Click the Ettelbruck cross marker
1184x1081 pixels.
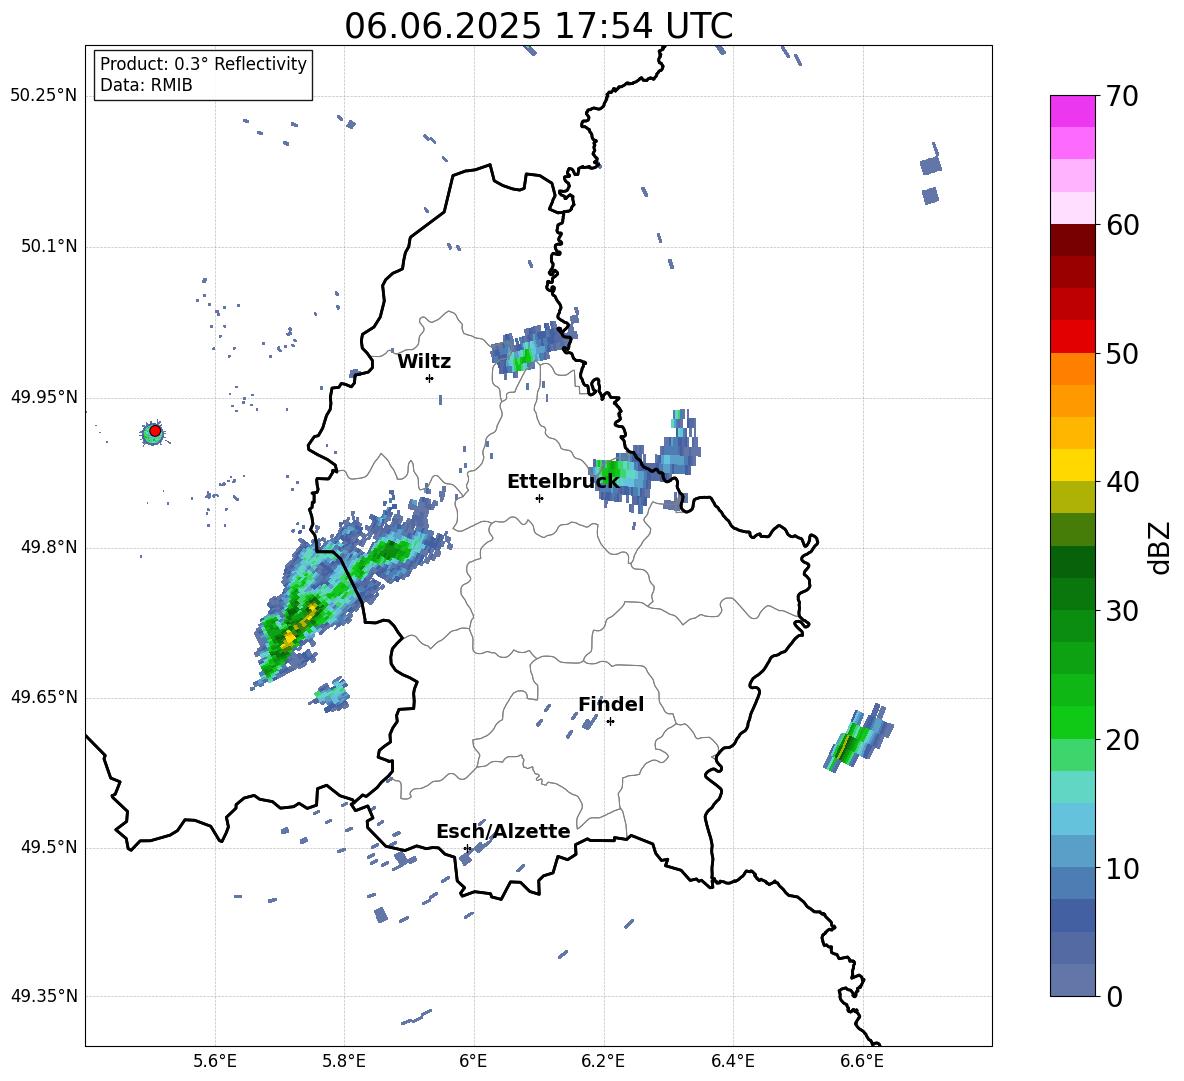pyautogui.click(x=539, y=498)
